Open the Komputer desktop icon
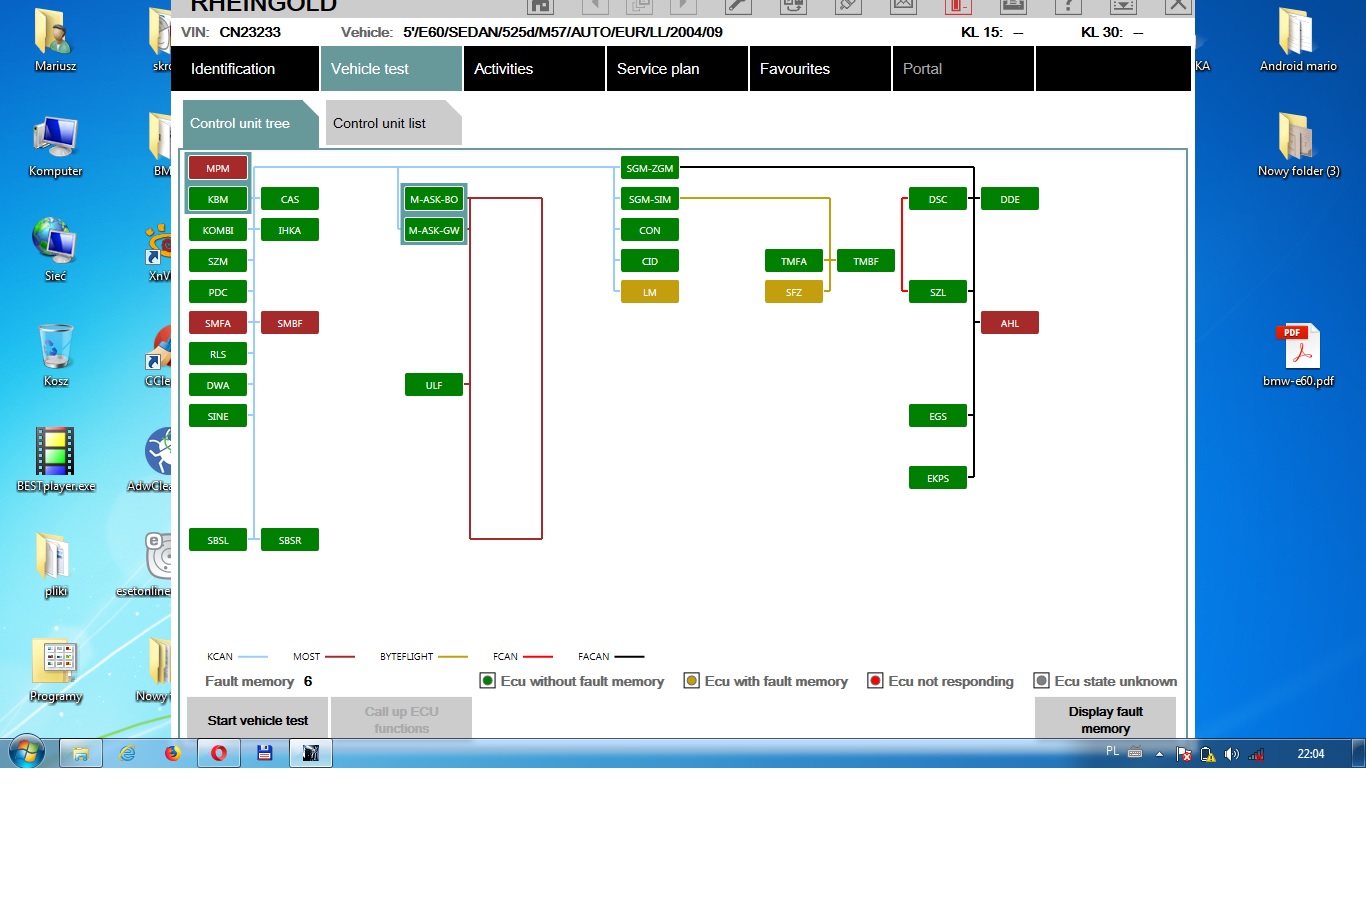The image size is (1366, 908). tap(56, 138)
